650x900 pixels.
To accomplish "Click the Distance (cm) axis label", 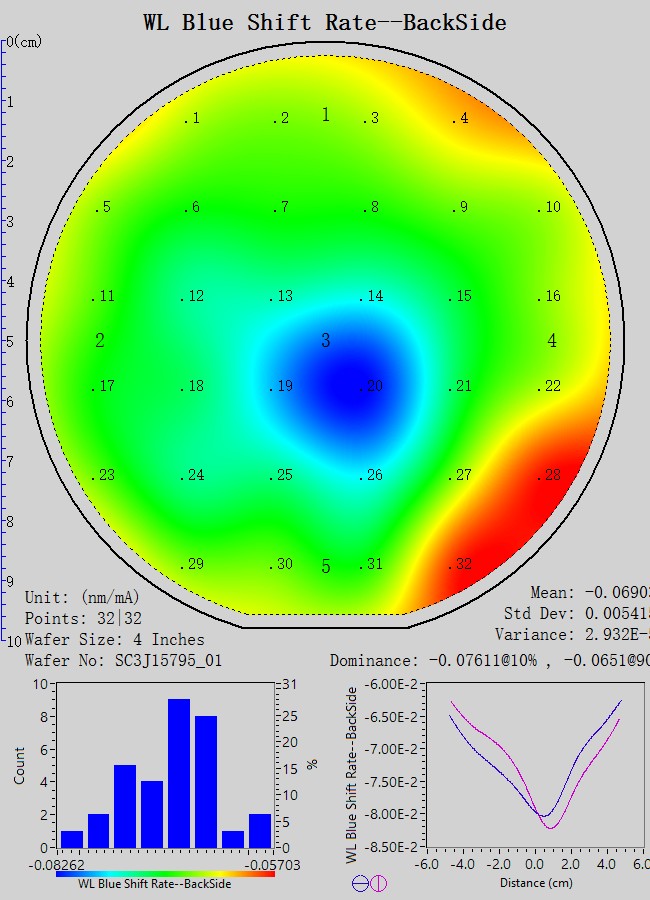I will click(x=535, y=882).
